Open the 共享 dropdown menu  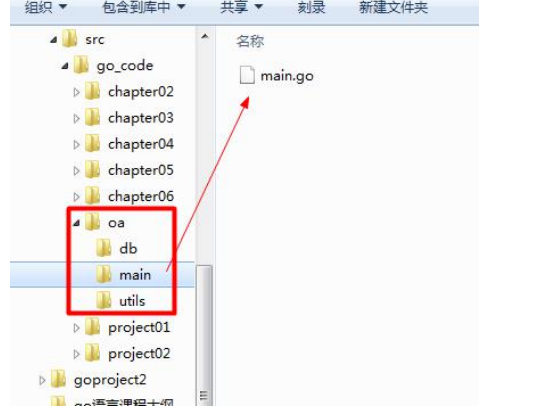pyautogui.click(x=242, y=7)
